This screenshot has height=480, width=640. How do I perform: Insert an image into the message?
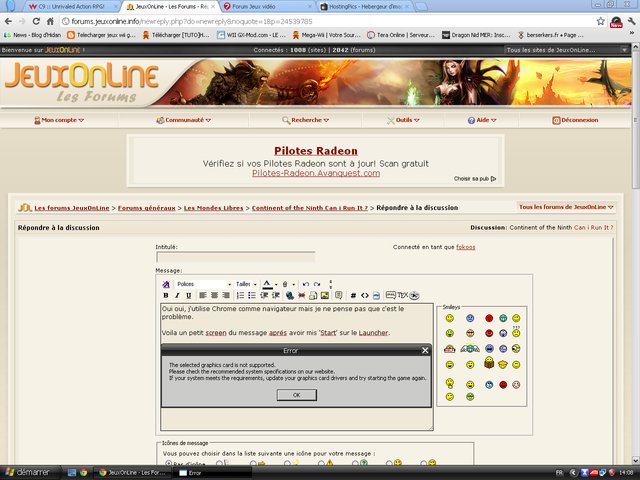325,295
